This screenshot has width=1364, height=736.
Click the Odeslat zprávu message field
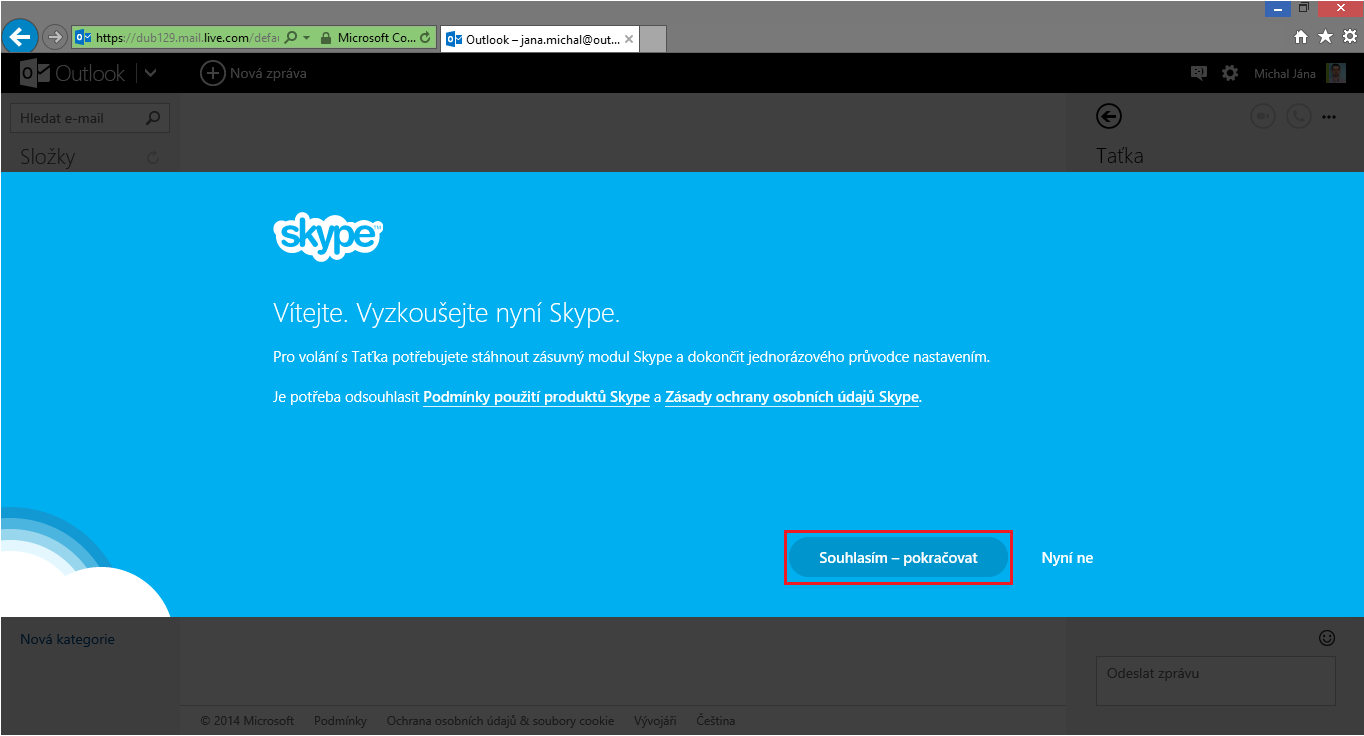[x=1215, y=680]
